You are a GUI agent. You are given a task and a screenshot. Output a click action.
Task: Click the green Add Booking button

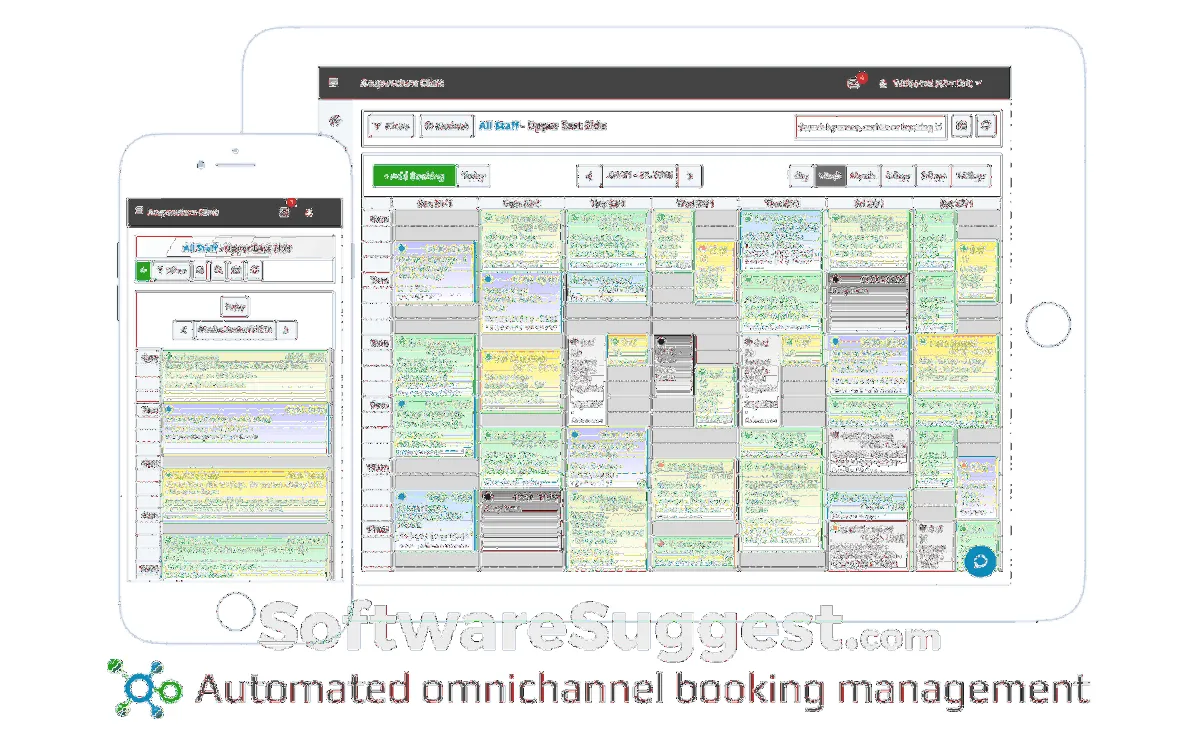click(x=415, y=176)
